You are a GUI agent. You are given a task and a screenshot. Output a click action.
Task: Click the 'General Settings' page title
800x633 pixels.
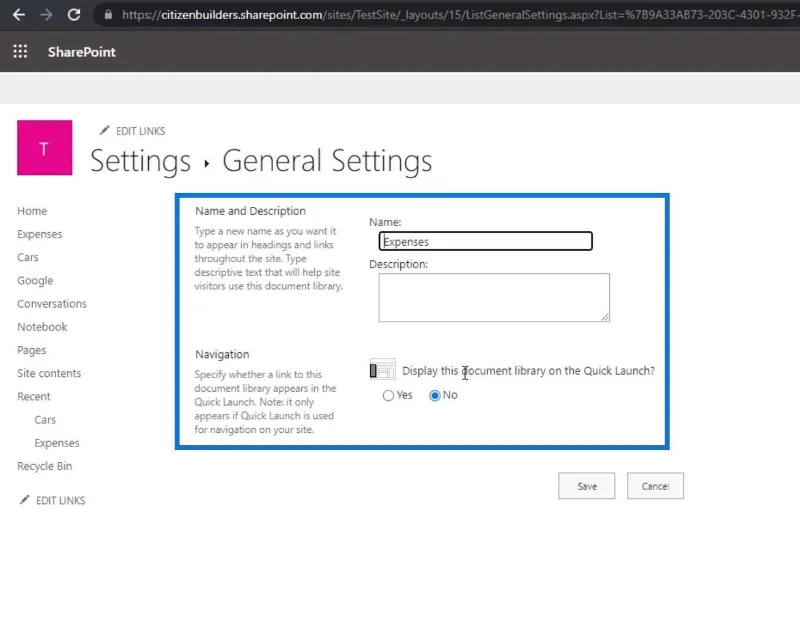click(x=327, y=161)
